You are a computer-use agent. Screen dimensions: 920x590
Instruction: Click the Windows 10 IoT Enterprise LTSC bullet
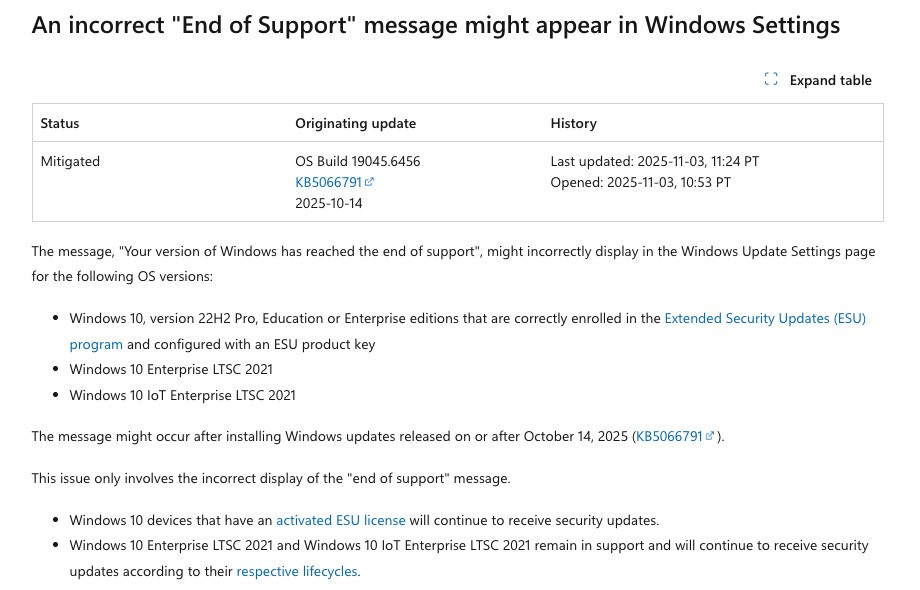[x=182, y=395]
